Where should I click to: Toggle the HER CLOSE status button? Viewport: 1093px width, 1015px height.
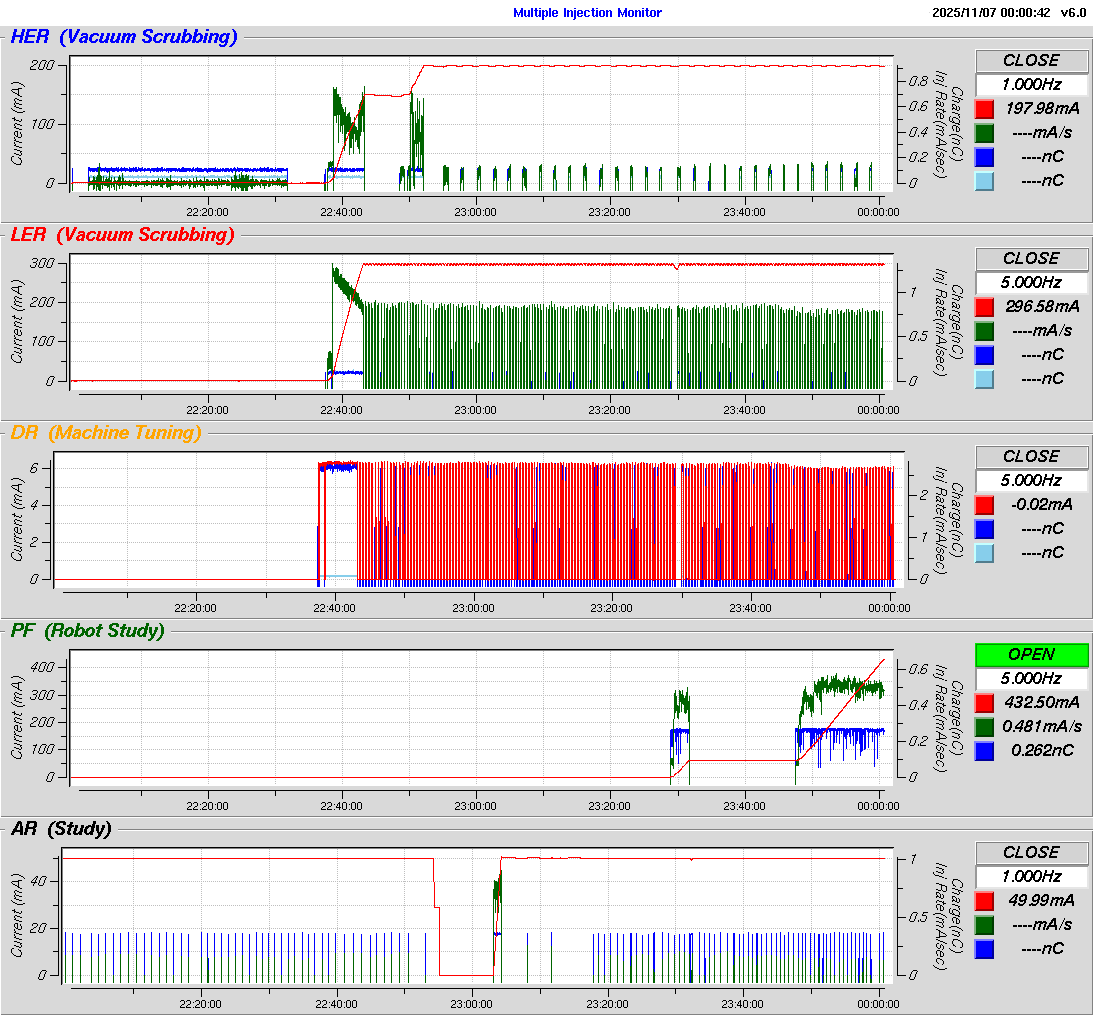click(x=1031, y=60)
